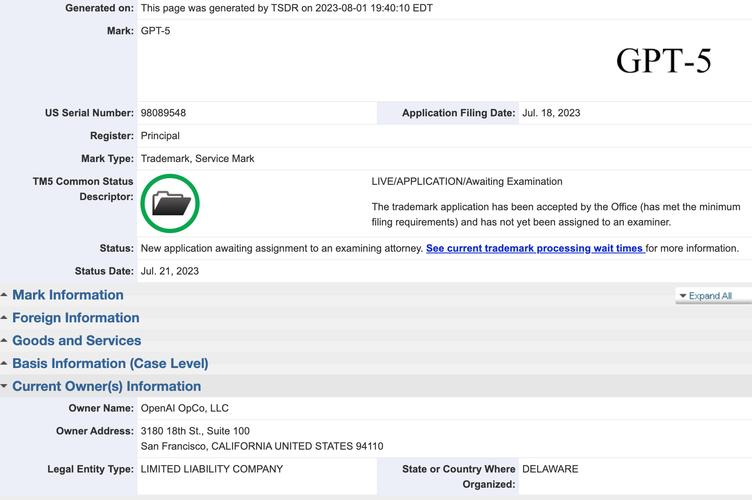Click the DELAWARE organization value
The image size is (752, 500).
point(550,469)
